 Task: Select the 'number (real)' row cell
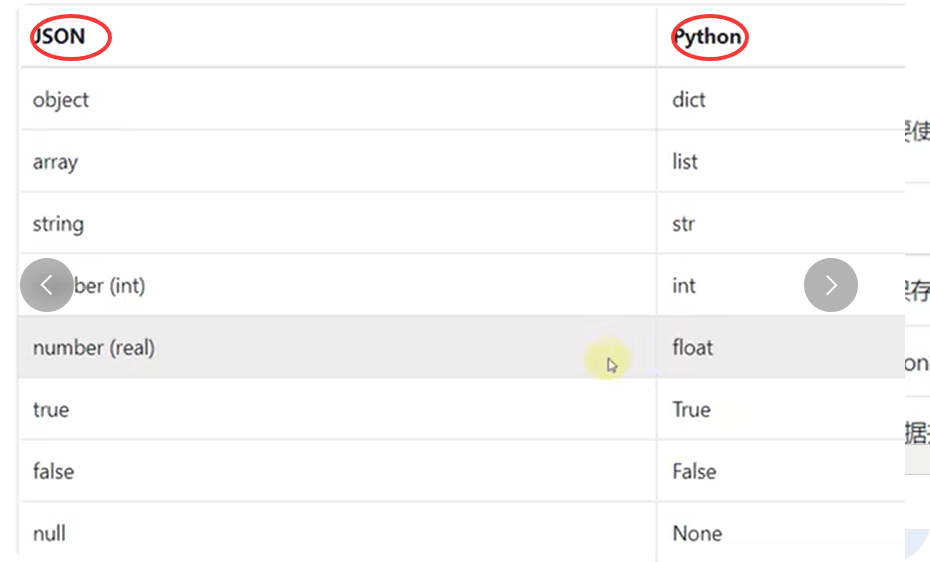94,348
